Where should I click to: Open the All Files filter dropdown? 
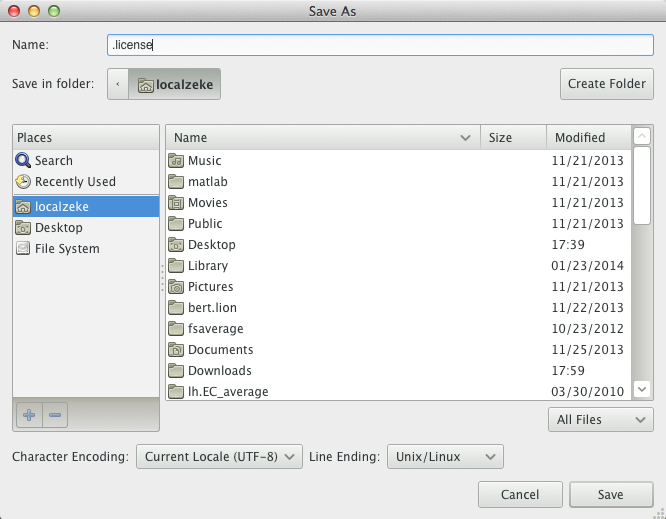pos(600,420)
